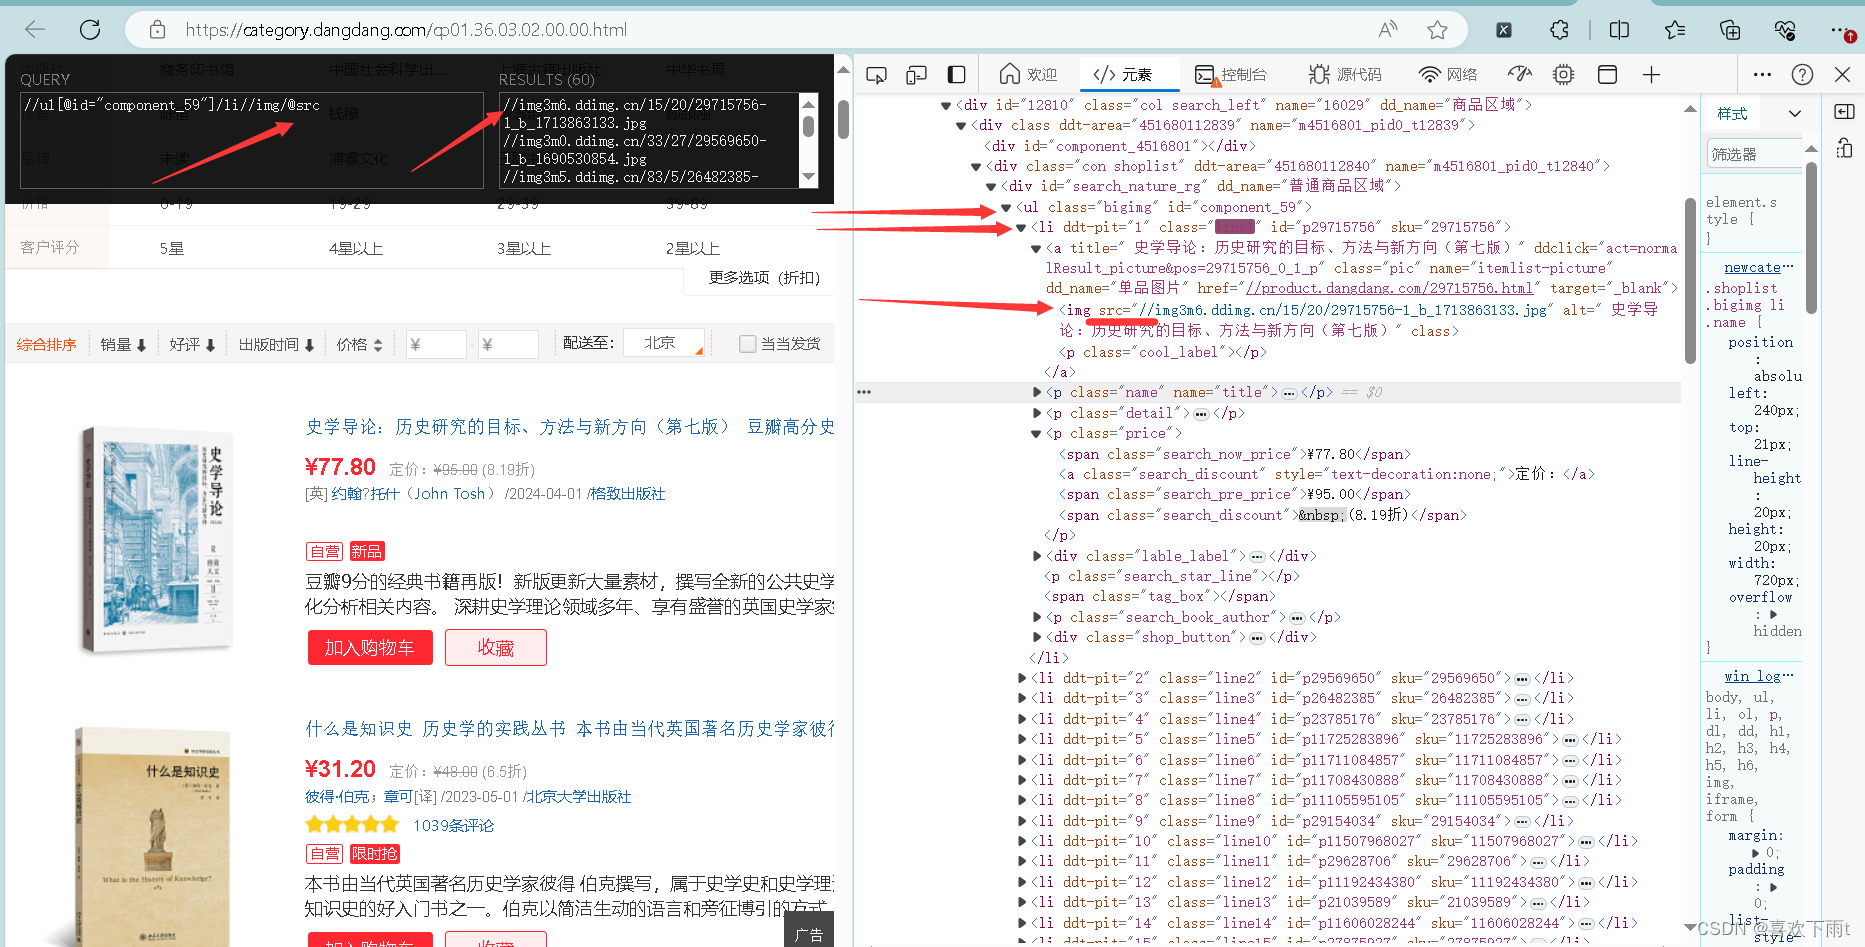The height and width of the screenshot is (947, 1865).
Task: Sort by 销量
Action: 124,345
